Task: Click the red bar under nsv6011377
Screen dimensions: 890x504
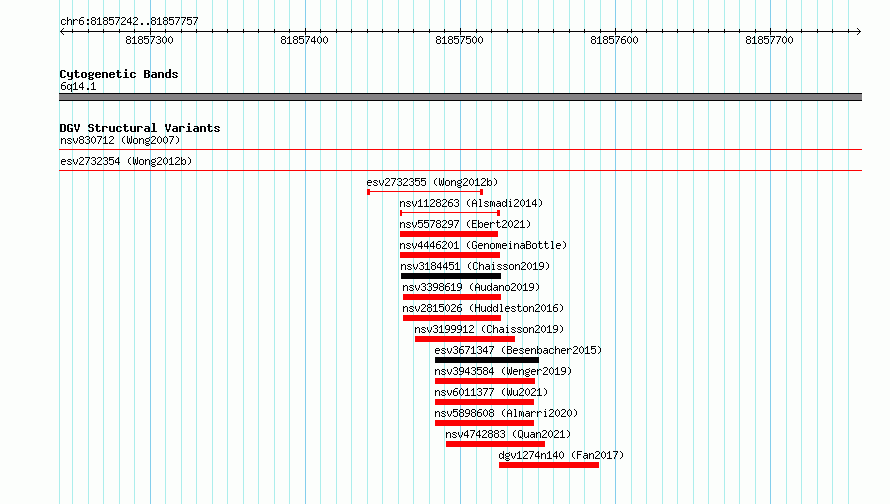Action: coord(485,402)
